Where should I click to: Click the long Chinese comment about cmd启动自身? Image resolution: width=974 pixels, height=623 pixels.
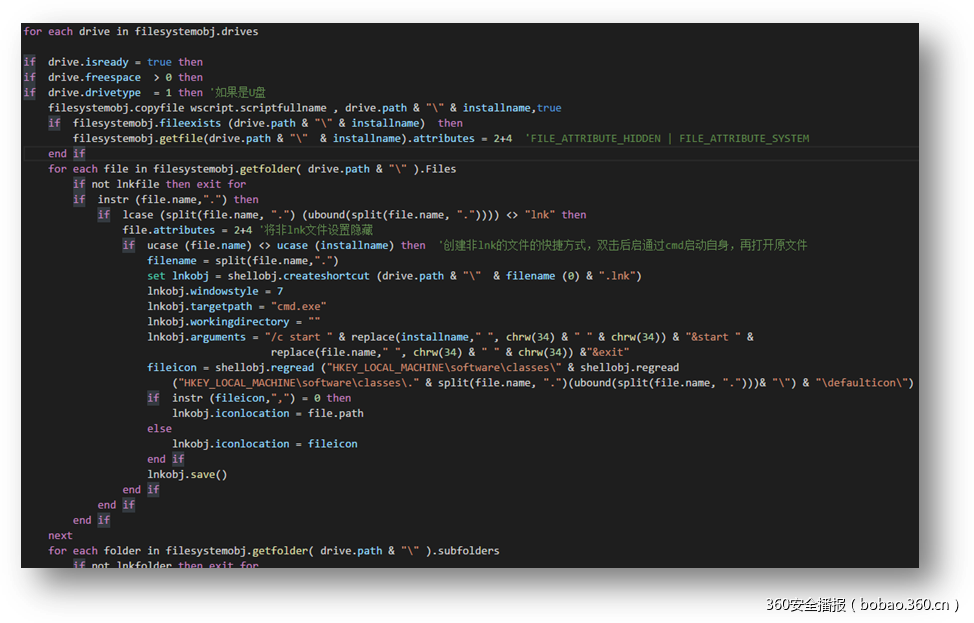pyautogui.click(x=623, y=245)
